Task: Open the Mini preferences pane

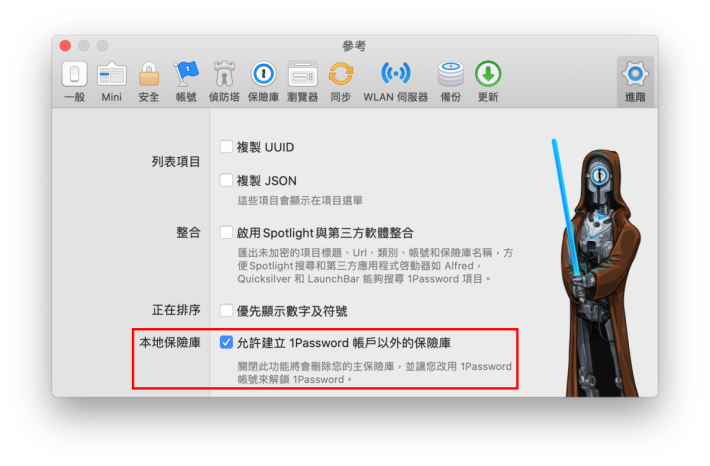Action: pyautogui.click(x=111, y=82)
